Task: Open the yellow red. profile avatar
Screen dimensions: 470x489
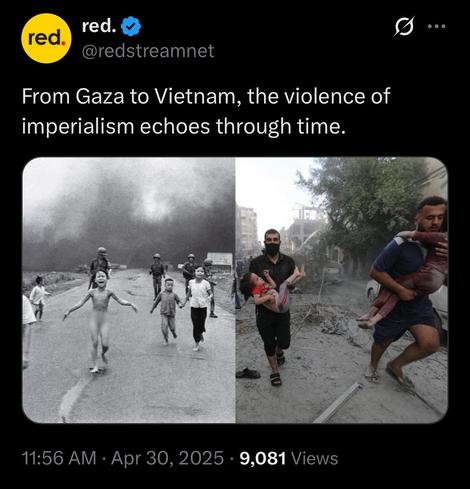Action: point(46,38)
